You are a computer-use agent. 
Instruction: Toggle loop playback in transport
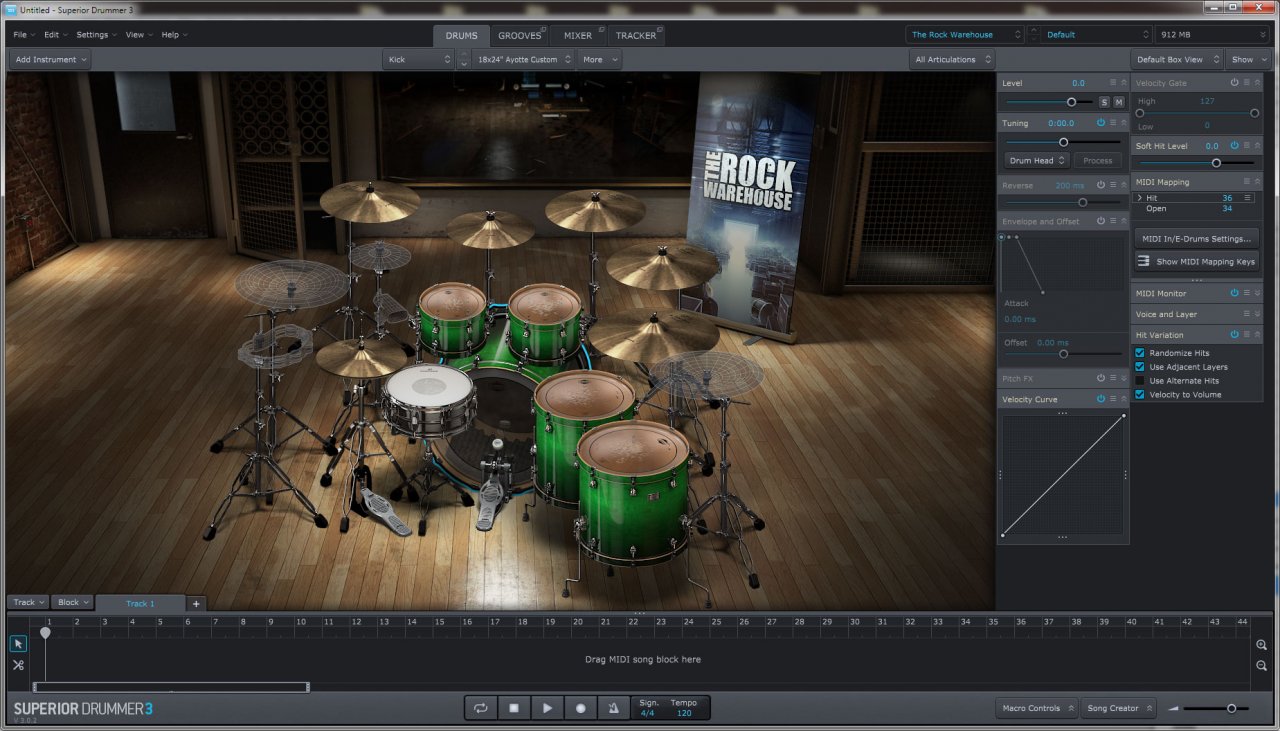481,708
